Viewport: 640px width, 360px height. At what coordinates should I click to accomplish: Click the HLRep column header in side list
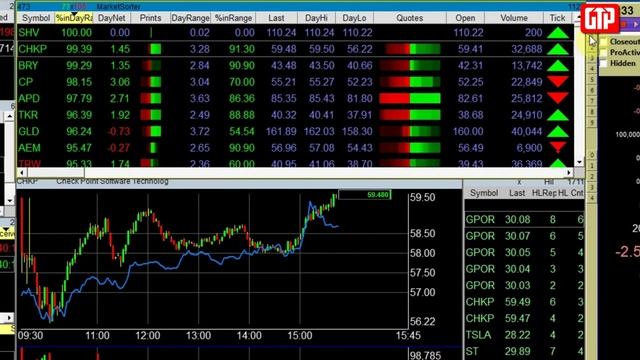click(x=544, y=193)
